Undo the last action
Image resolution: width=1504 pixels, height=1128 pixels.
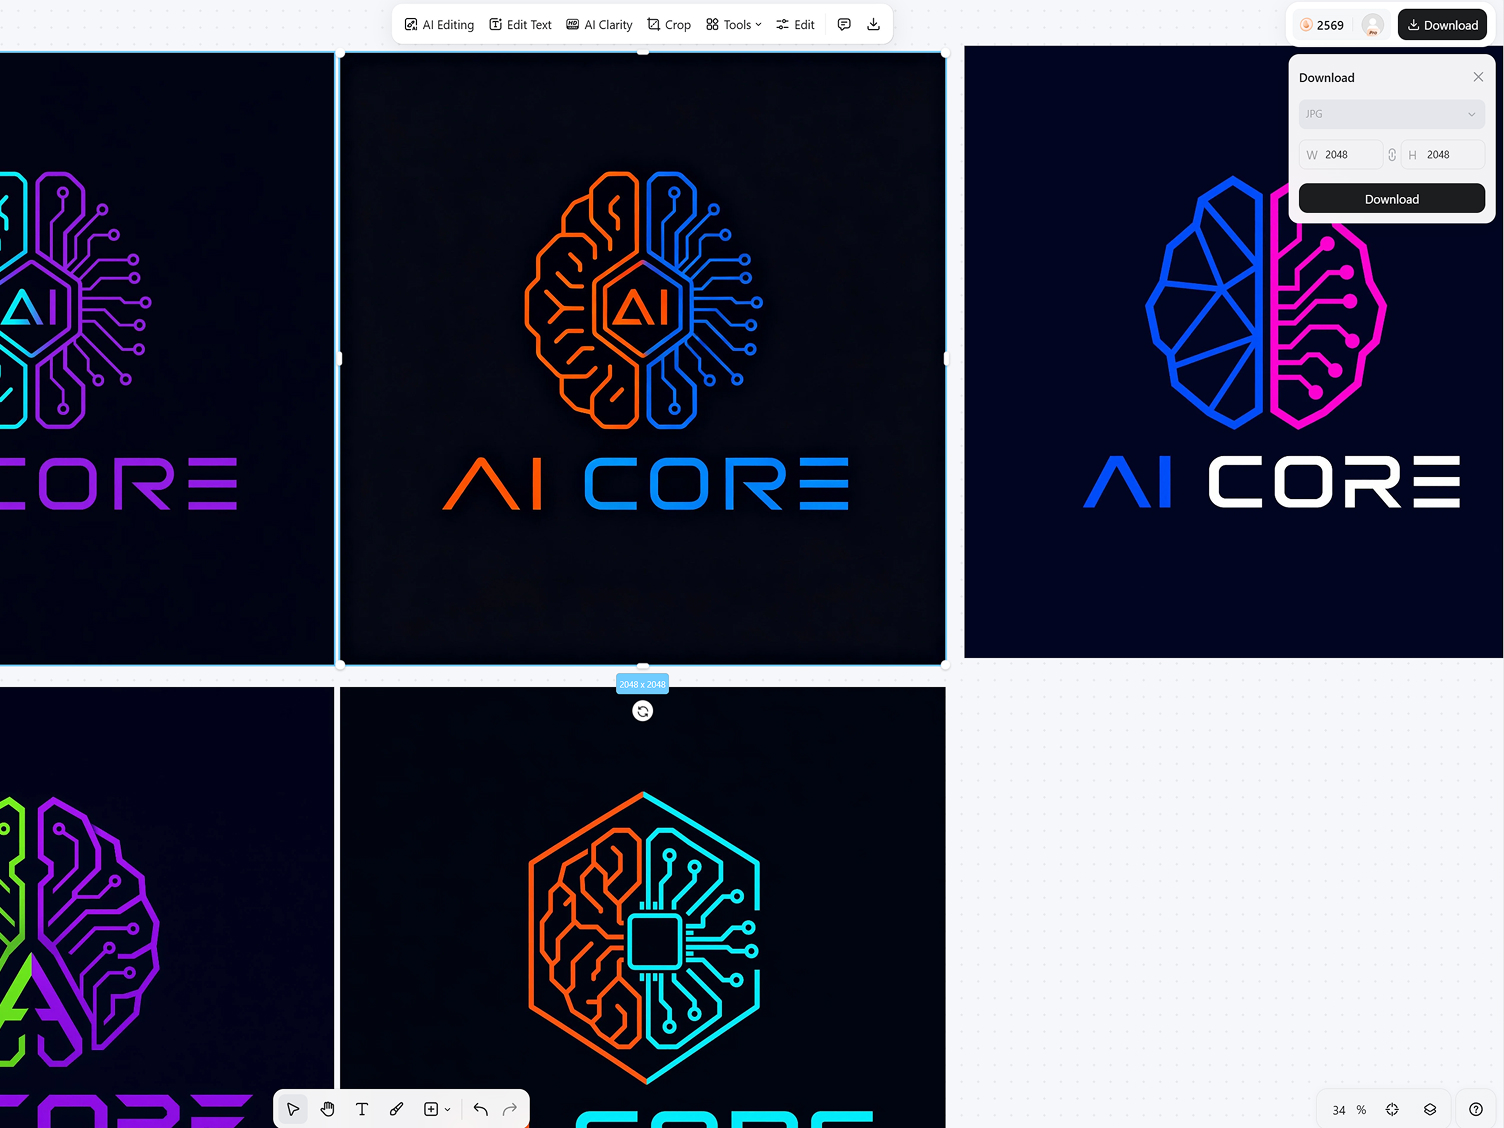(x=480, y=1109)
